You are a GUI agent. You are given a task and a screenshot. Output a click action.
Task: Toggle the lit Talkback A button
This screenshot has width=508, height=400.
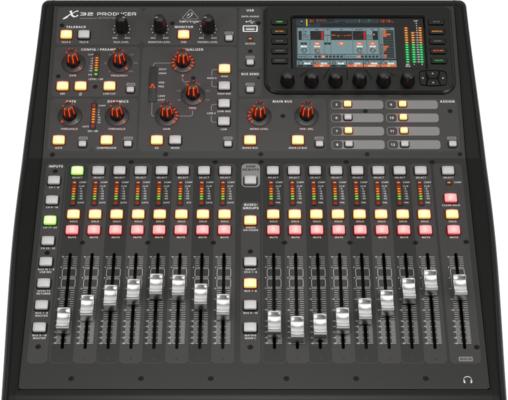pyautogui.click(x=66, y=35)
